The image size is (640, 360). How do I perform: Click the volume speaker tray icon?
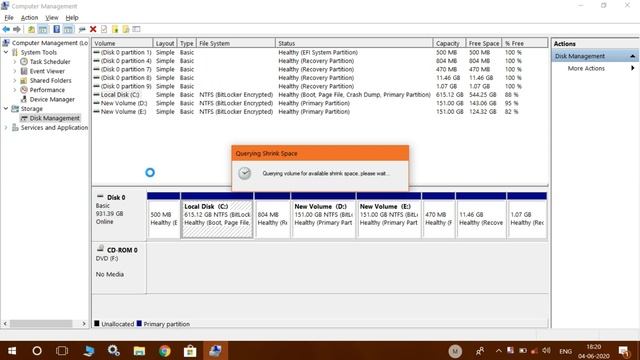[547, 351]
